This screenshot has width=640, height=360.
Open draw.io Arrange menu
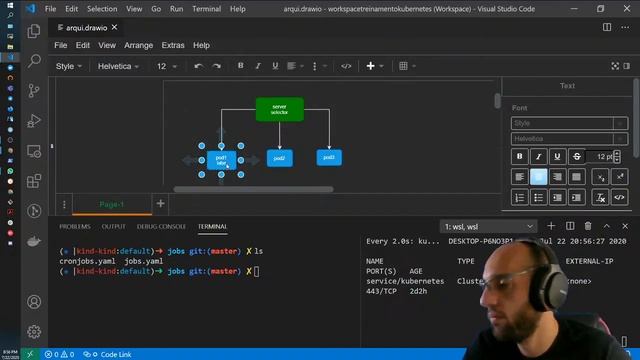[138, 45]
